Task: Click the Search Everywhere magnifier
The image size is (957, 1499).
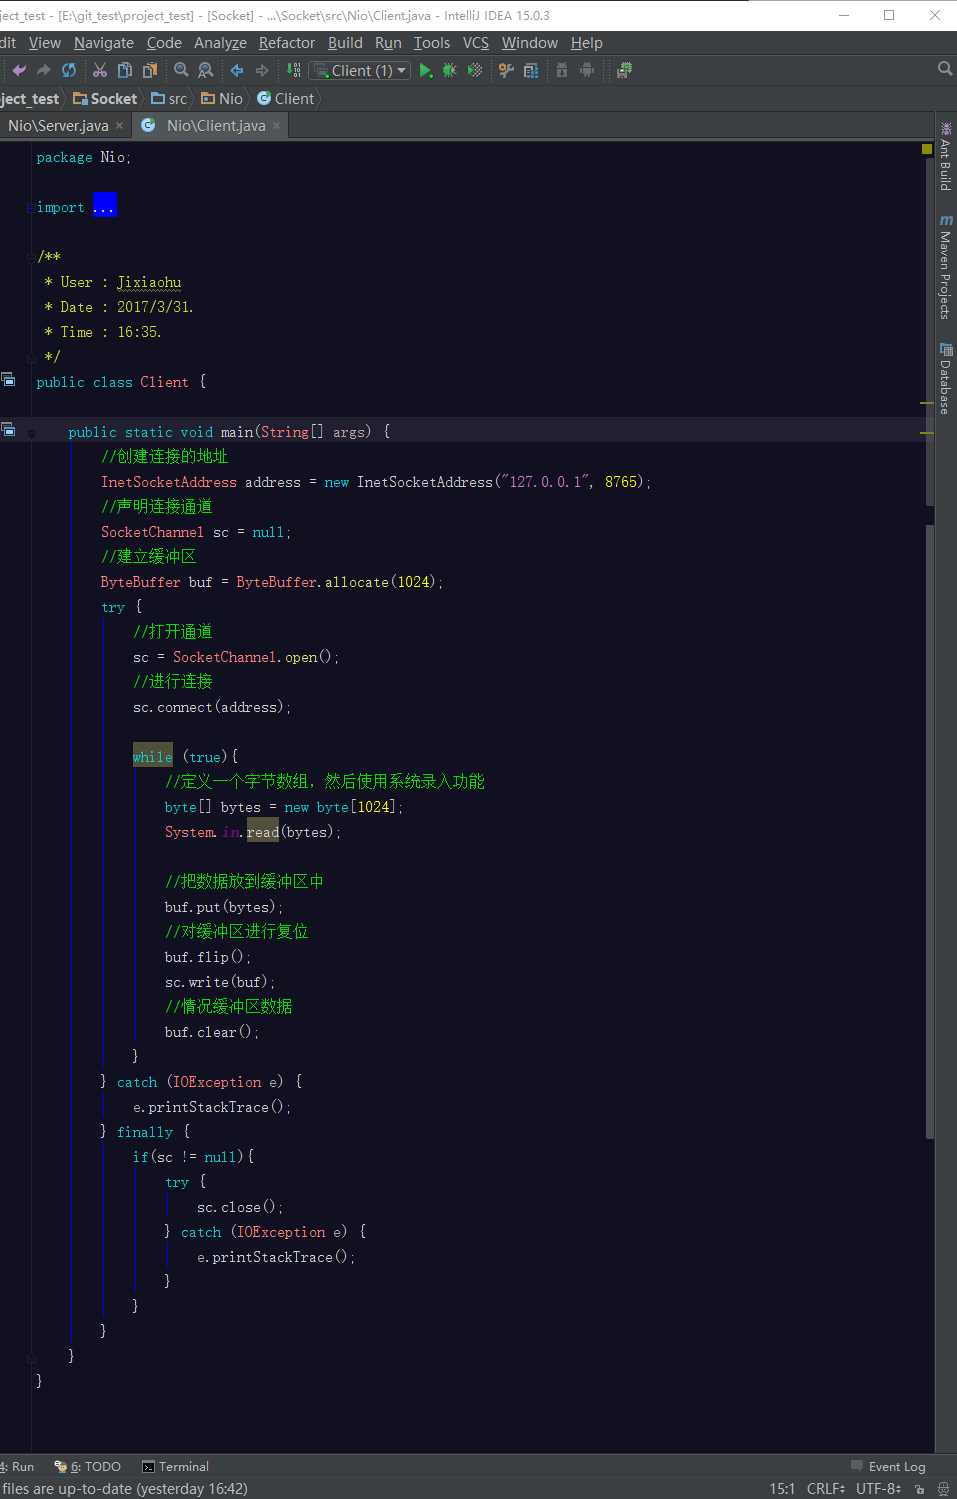Action: [945, 69]
